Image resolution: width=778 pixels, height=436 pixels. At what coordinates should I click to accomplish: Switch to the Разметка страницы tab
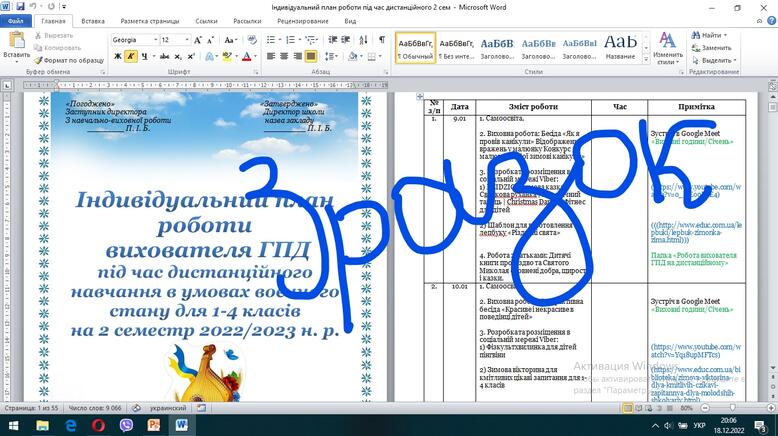[x=150, y=21]
